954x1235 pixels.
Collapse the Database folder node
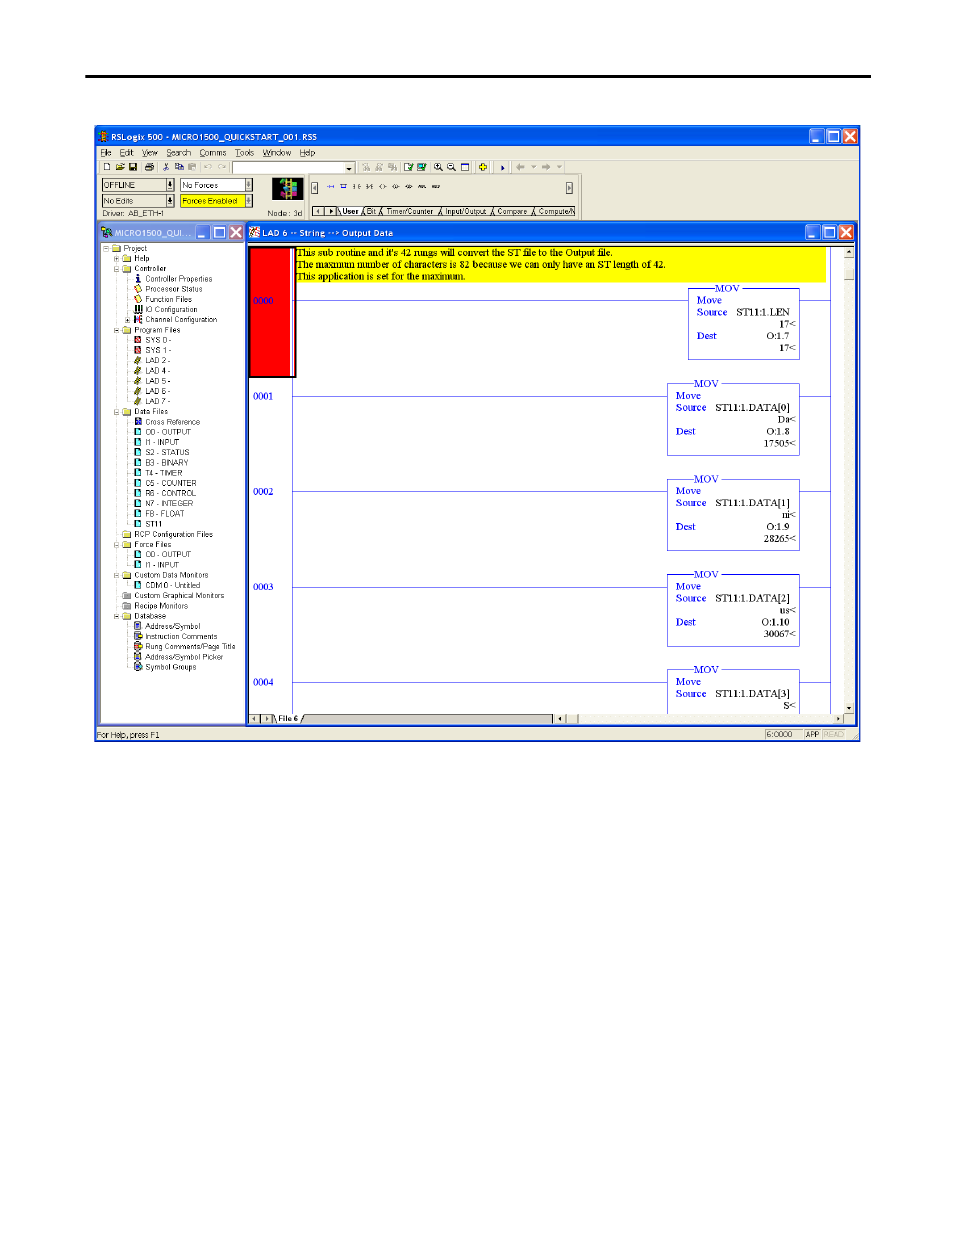point(116,616)
